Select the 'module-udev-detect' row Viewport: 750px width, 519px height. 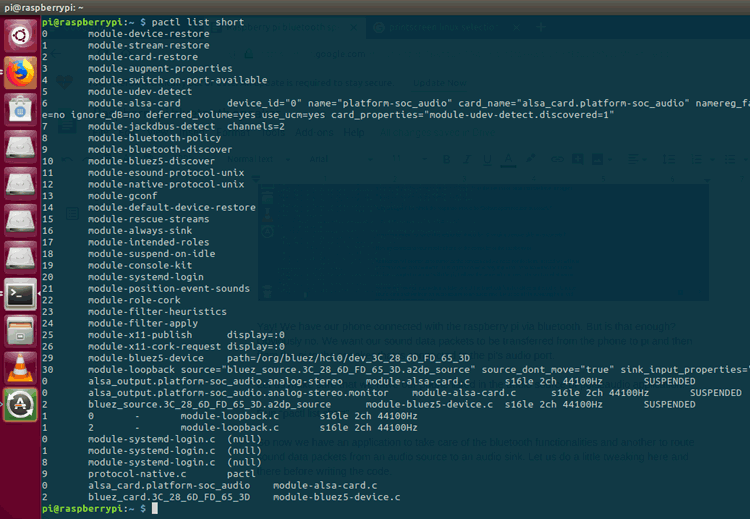[140, 91]
